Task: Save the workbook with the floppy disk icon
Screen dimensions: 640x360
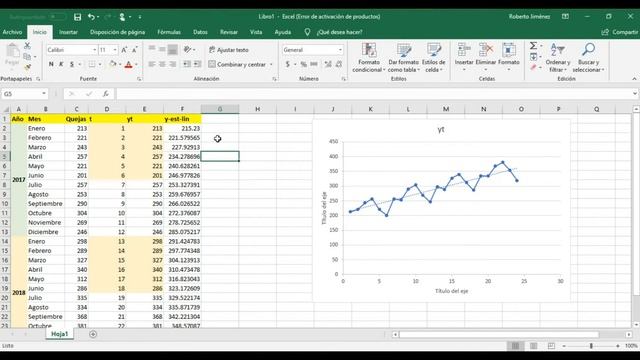Action: click(x=77, y=17)
